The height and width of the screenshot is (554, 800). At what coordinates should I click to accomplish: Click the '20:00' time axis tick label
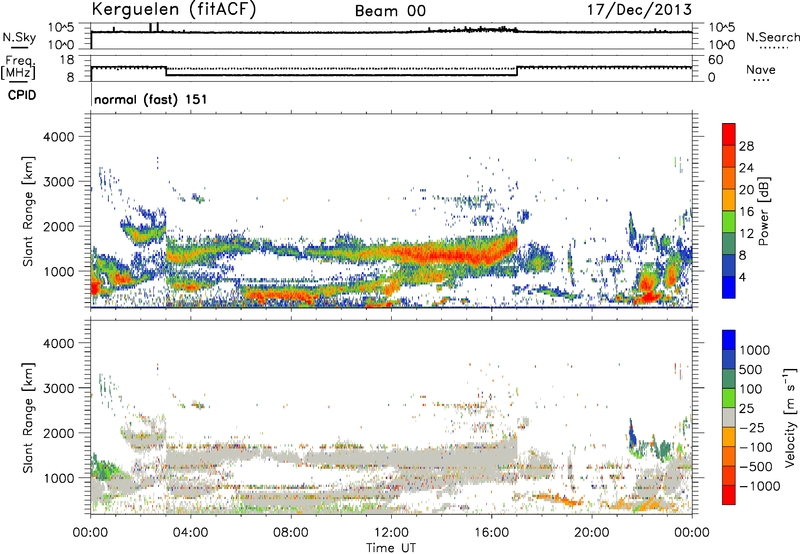[x=592, y=533]
